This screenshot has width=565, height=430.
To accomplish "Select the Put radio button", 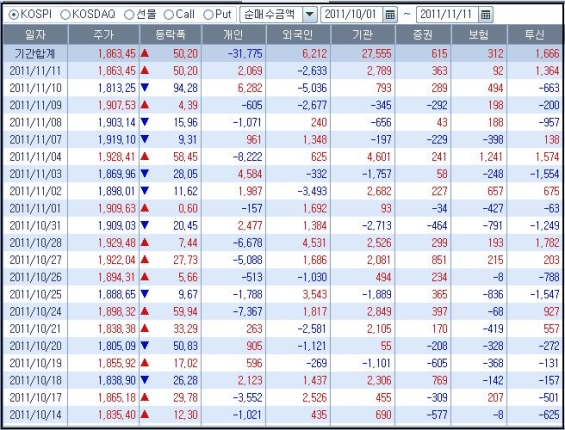I will (x=208, y=15).
